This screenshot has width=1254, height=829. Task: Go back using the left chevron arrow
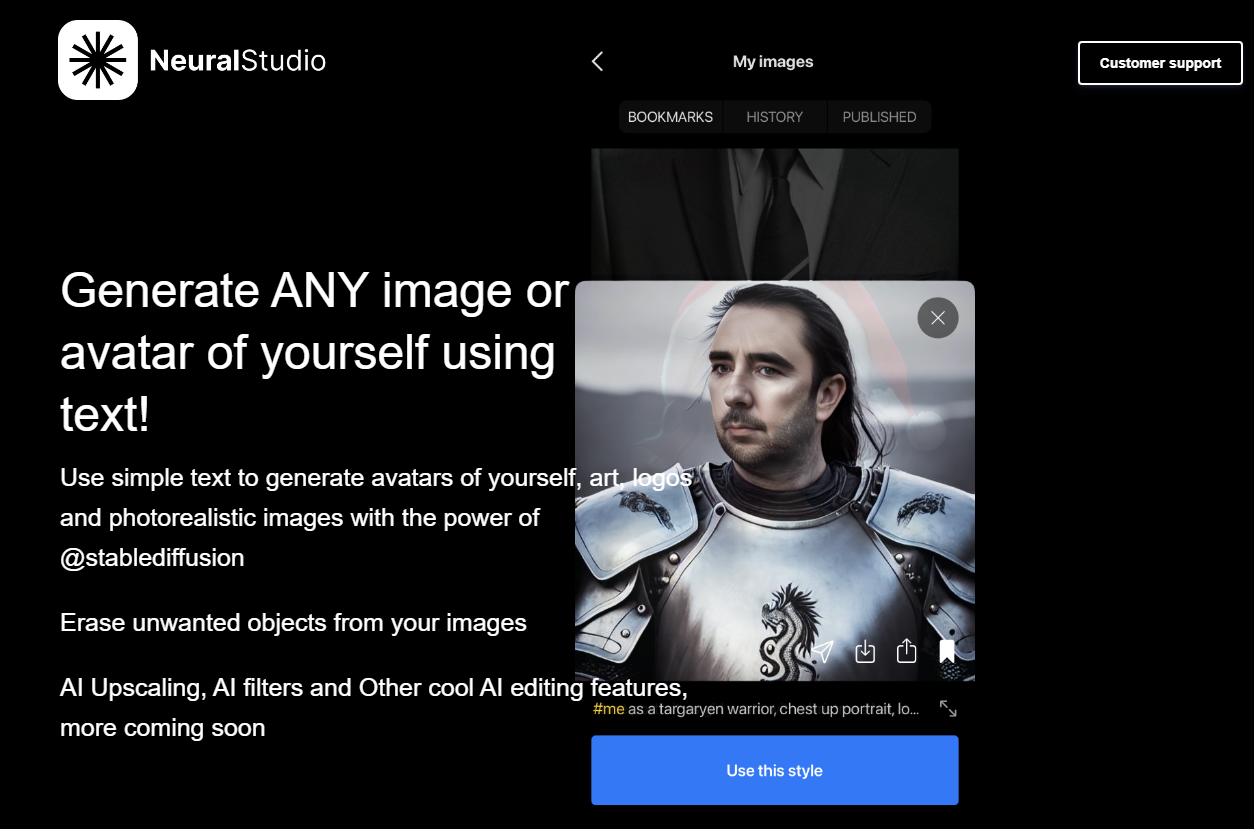(x=598, y=62)
